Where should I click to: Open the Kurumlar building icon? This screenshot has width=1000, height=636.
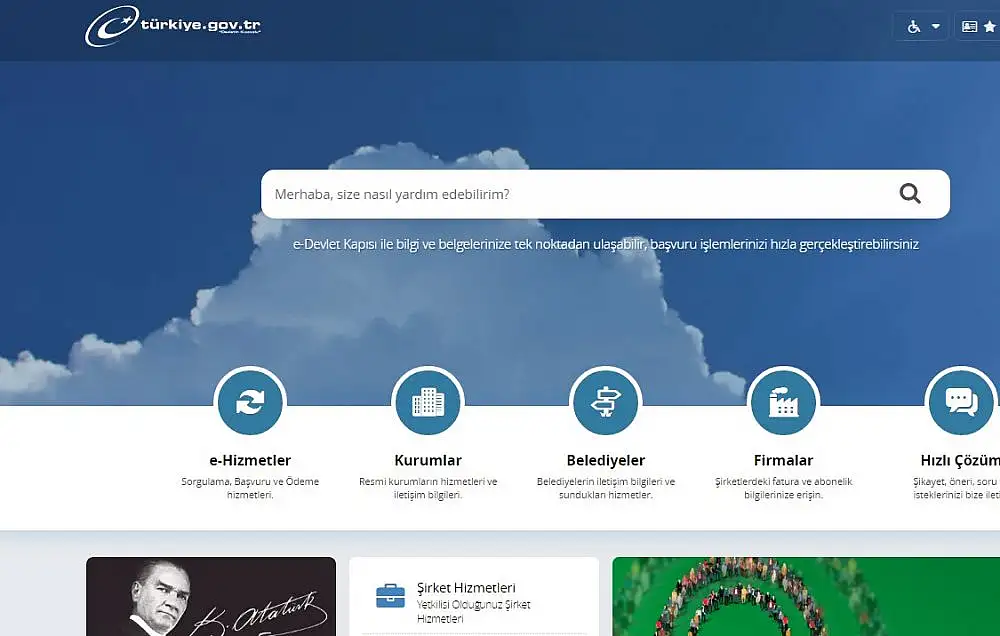click(428, 402)
